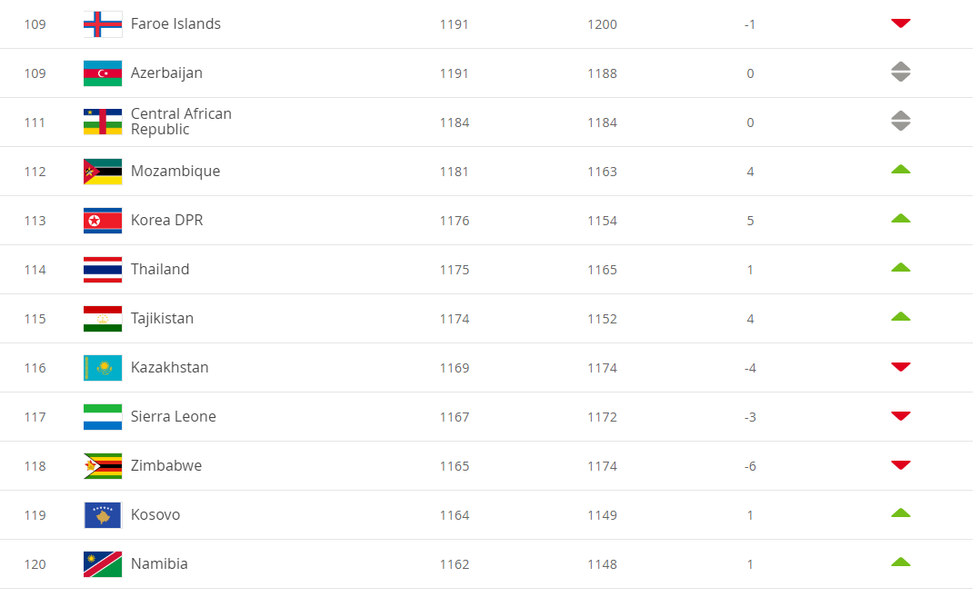Open the Tajikistan team link
The width and height of the screenshot is (980, 595).
point(162,318)
